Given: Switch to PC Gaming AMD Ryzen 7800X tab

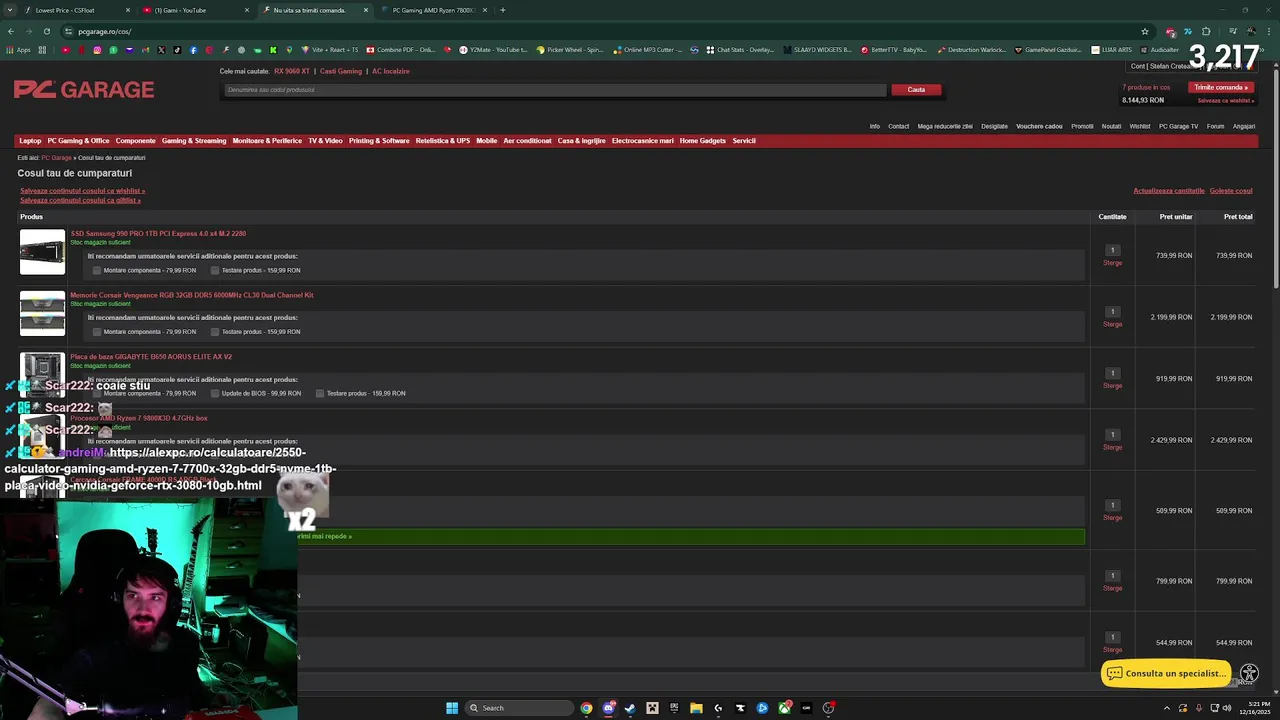Looking at the screenshot, I should pos(432,10).
